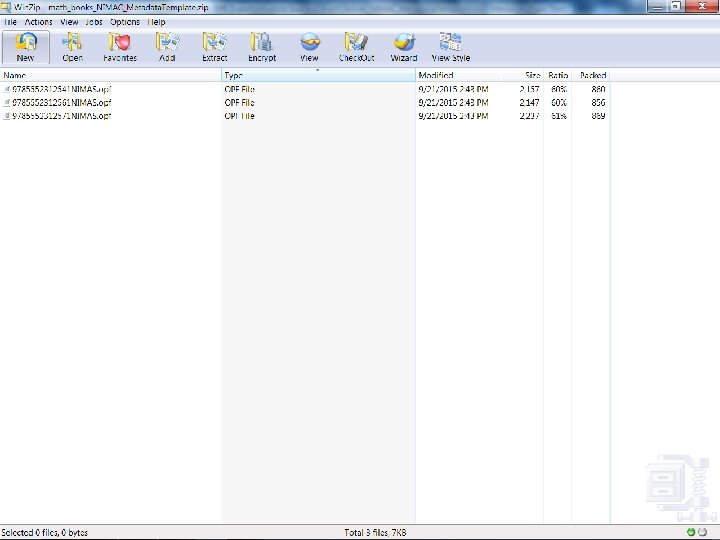Screen dimensions: 720x540
Task: Open the View menu in menu bar
Action: click(x=69, y=22)
